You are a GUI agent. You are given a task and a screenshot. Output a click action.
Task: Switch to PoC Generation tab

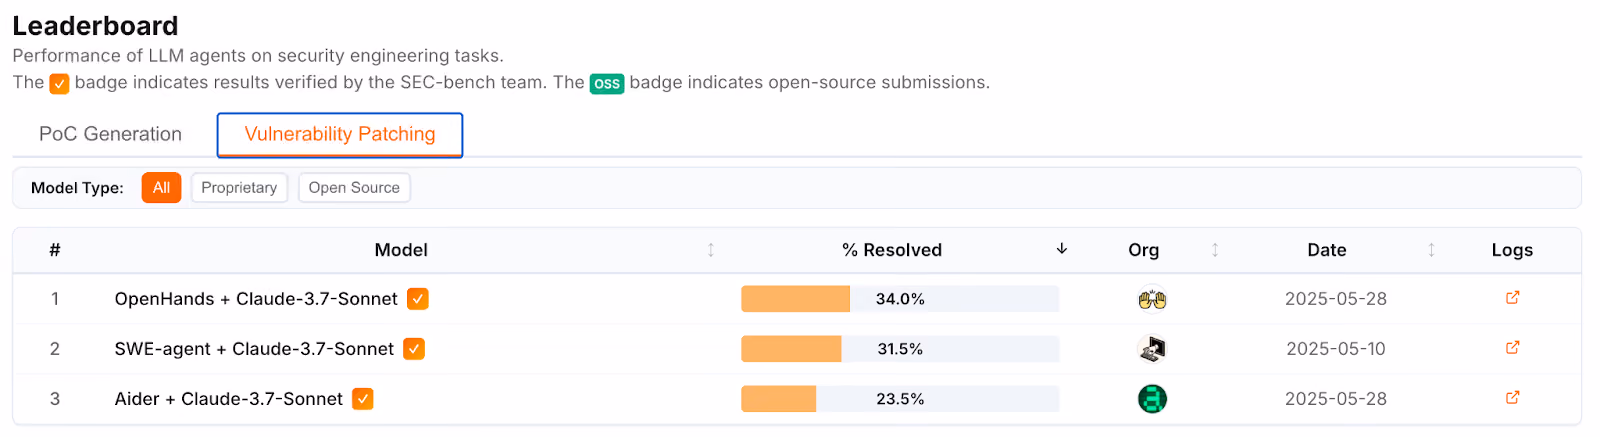coord(110,134)
